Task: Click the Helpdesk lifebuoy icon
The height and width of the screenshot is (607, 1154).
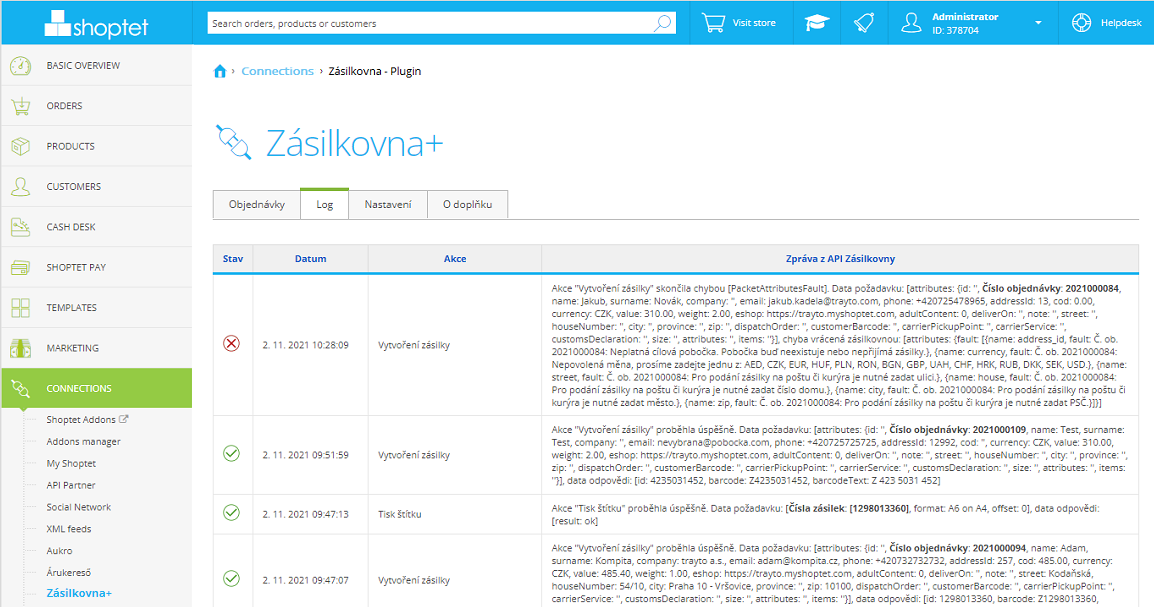Action: [1081, 23]
